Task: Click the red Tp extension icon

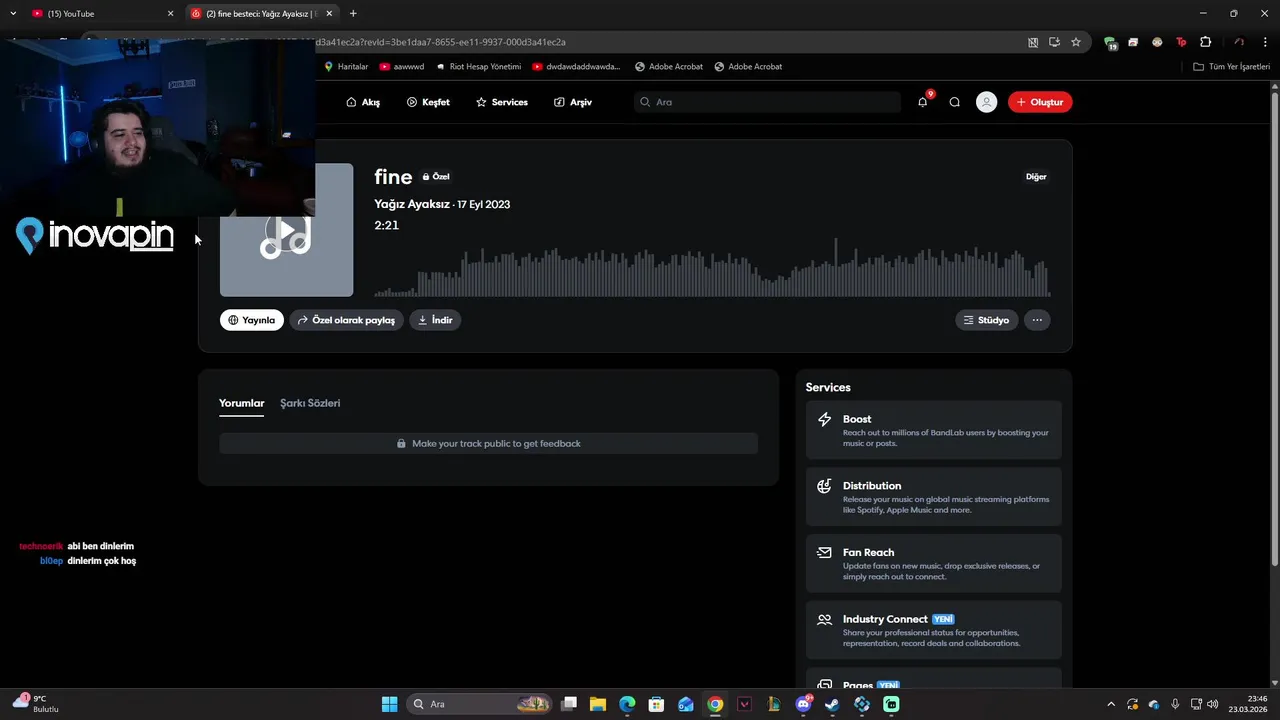Action: pos(1181,42)
